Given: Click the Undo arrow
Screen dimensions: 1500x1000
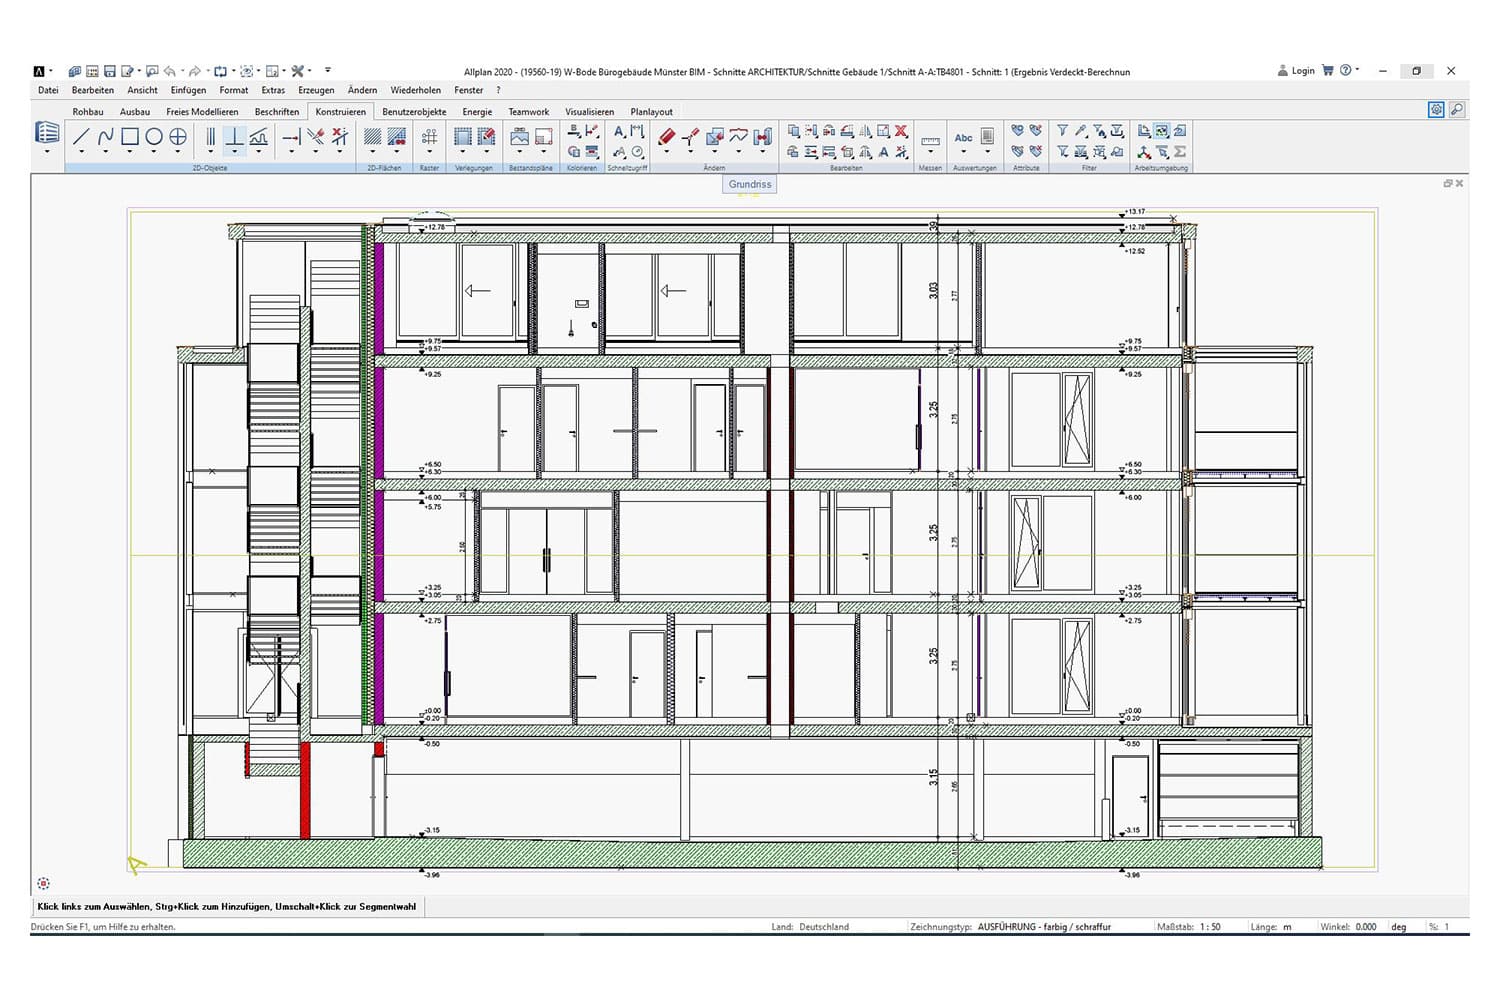Looking at the screenshot, I should click(169, 71).
